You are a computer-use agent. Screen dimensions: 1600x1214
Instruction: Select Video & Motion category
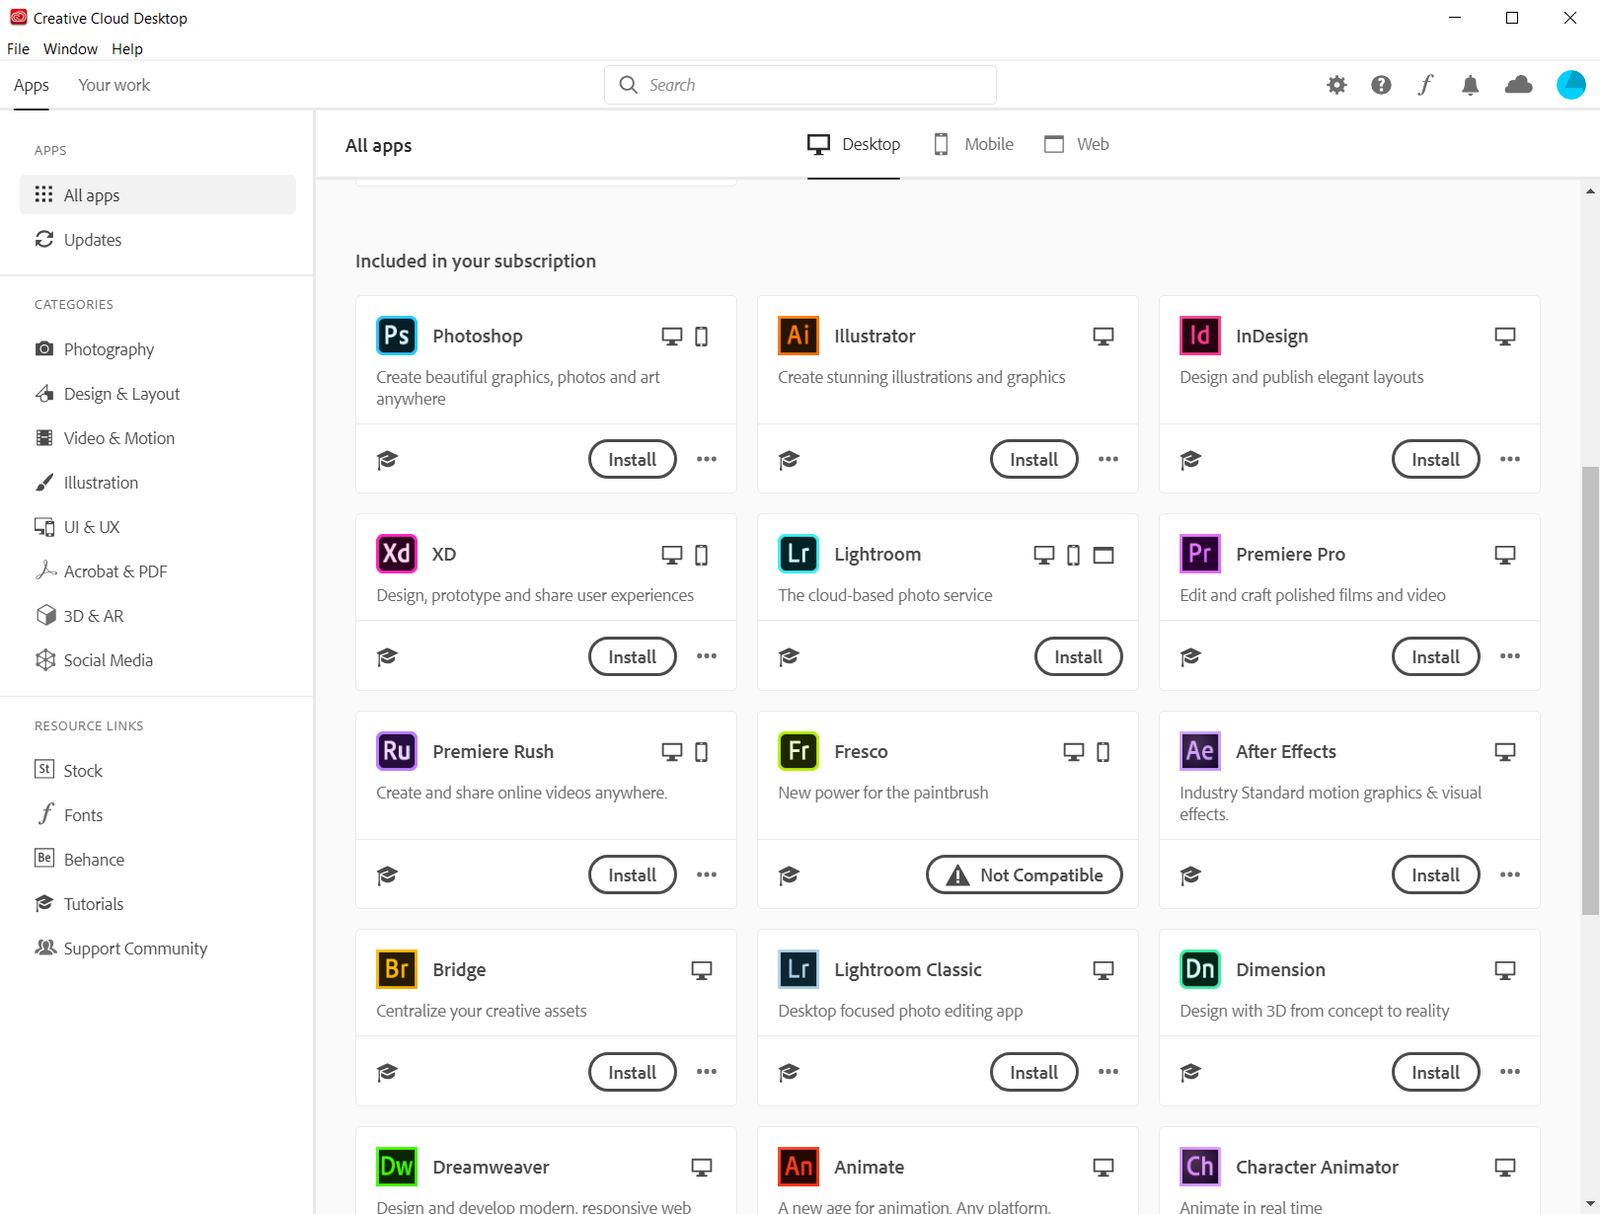coord(119,438)
